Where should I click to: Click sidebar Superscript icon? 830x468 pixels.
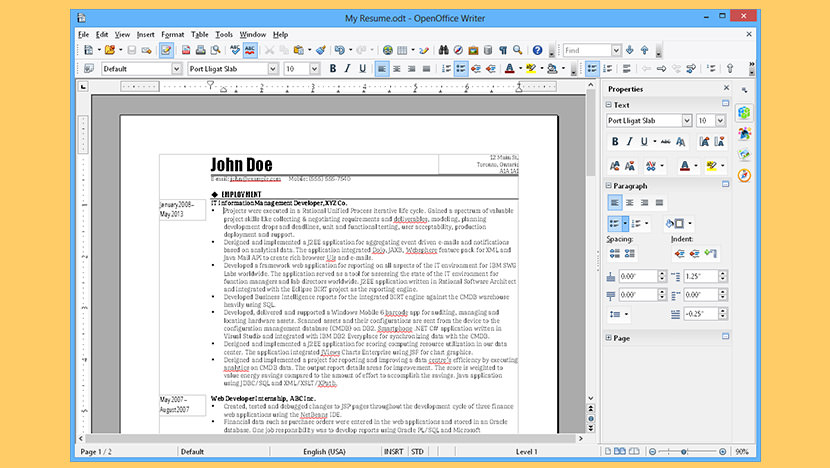[615, 166]
